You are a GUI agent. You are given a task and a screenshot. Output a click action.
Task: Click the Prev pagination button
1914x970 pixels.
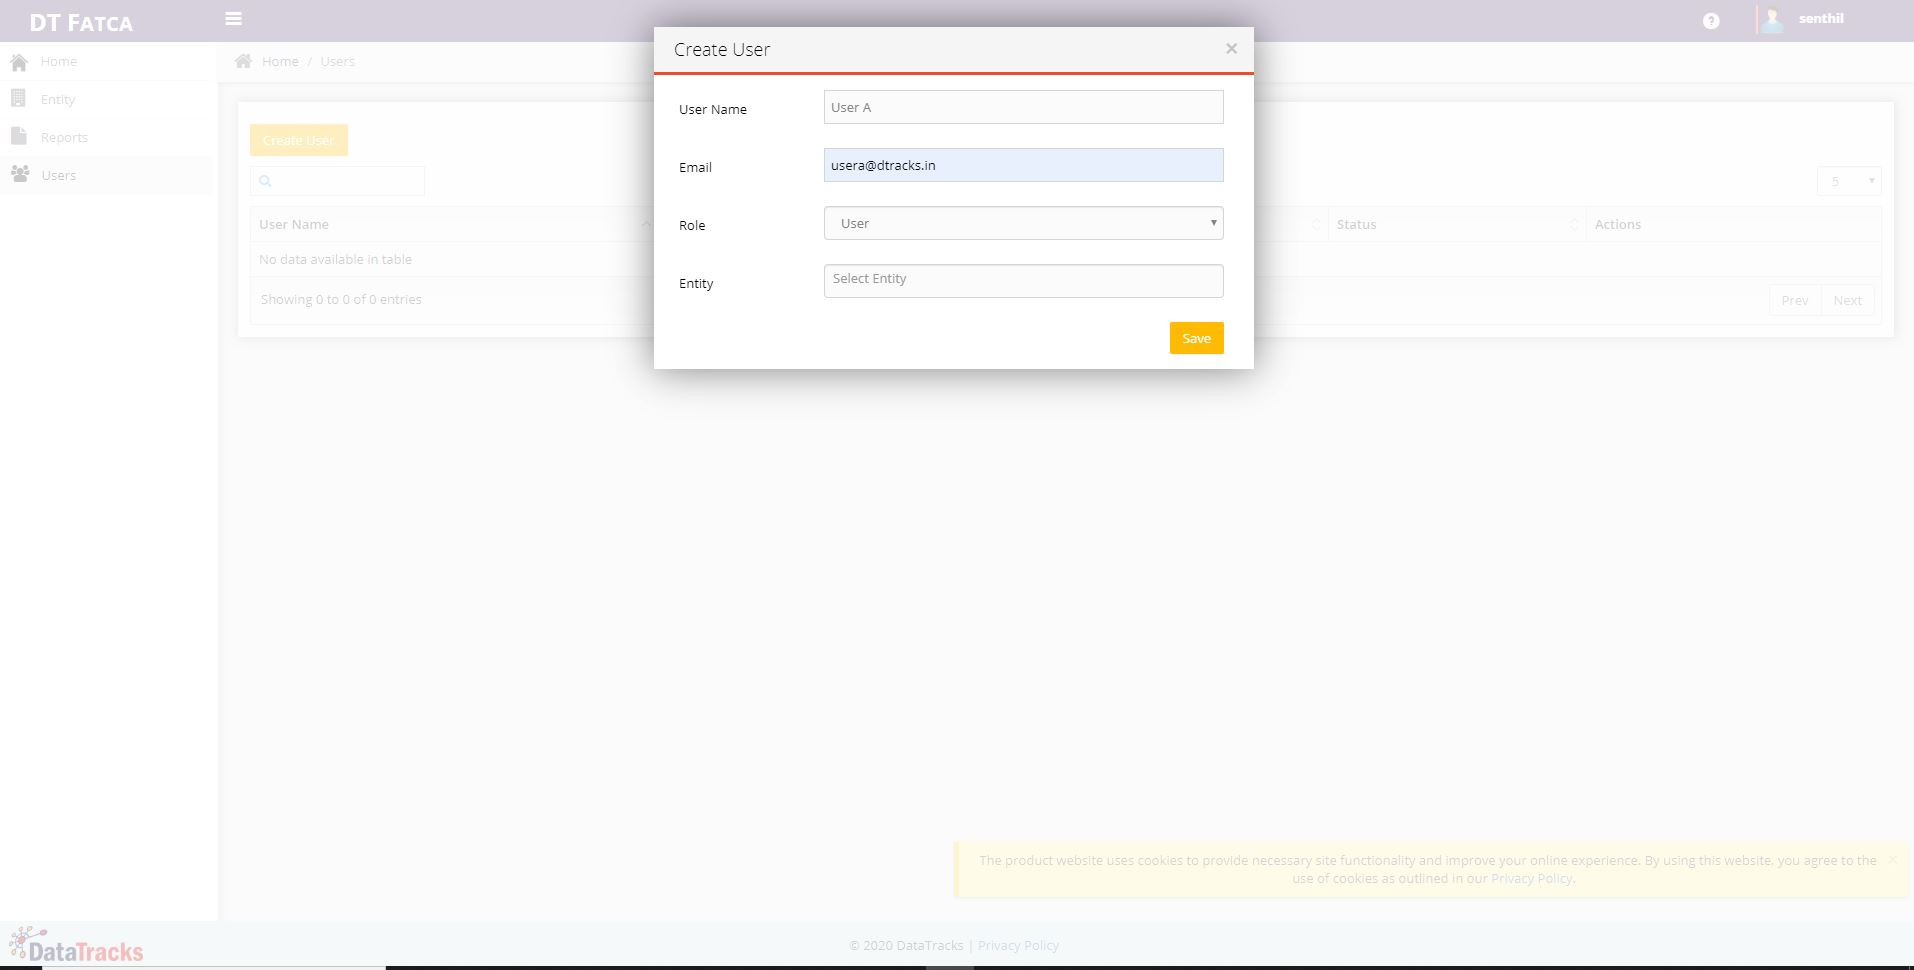click(1794, 300)
